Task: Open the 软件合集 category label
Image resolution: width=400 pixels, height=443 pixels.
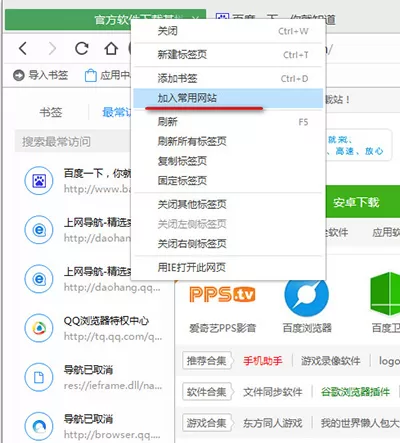Action: [x=207, y=392]
